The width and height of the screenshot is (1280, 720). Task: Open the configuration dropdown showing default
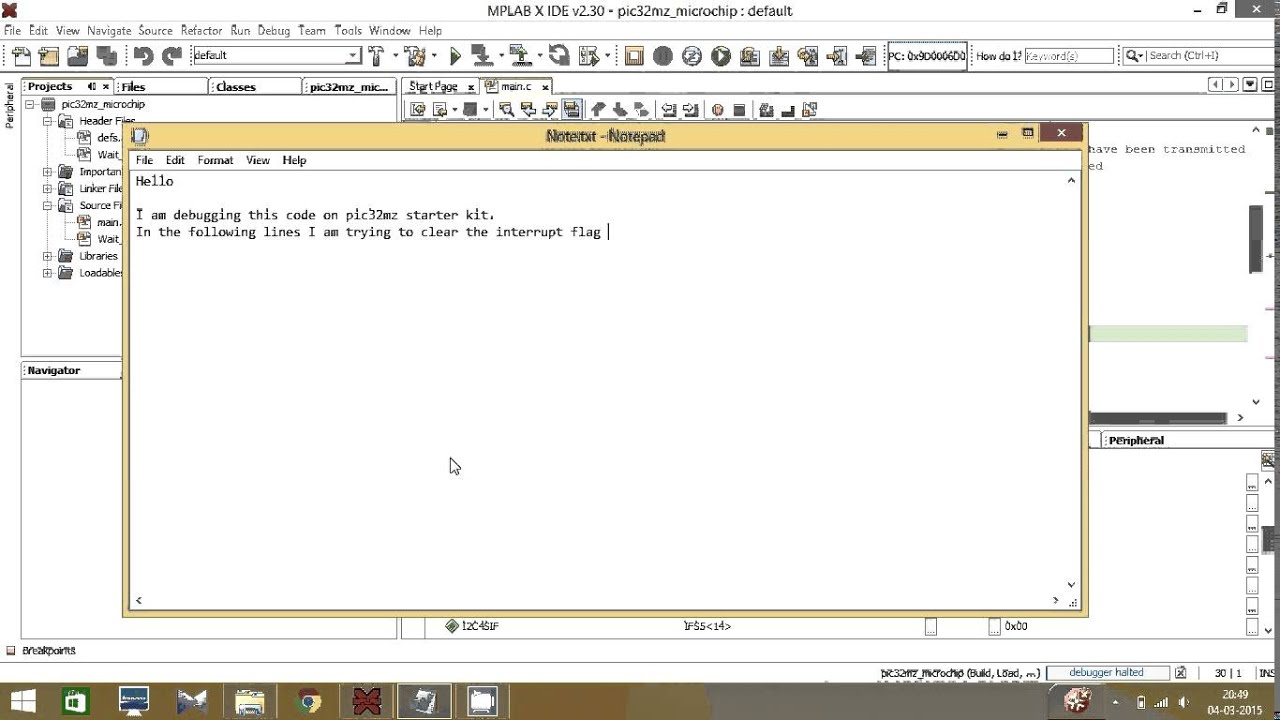pos(352,55)
